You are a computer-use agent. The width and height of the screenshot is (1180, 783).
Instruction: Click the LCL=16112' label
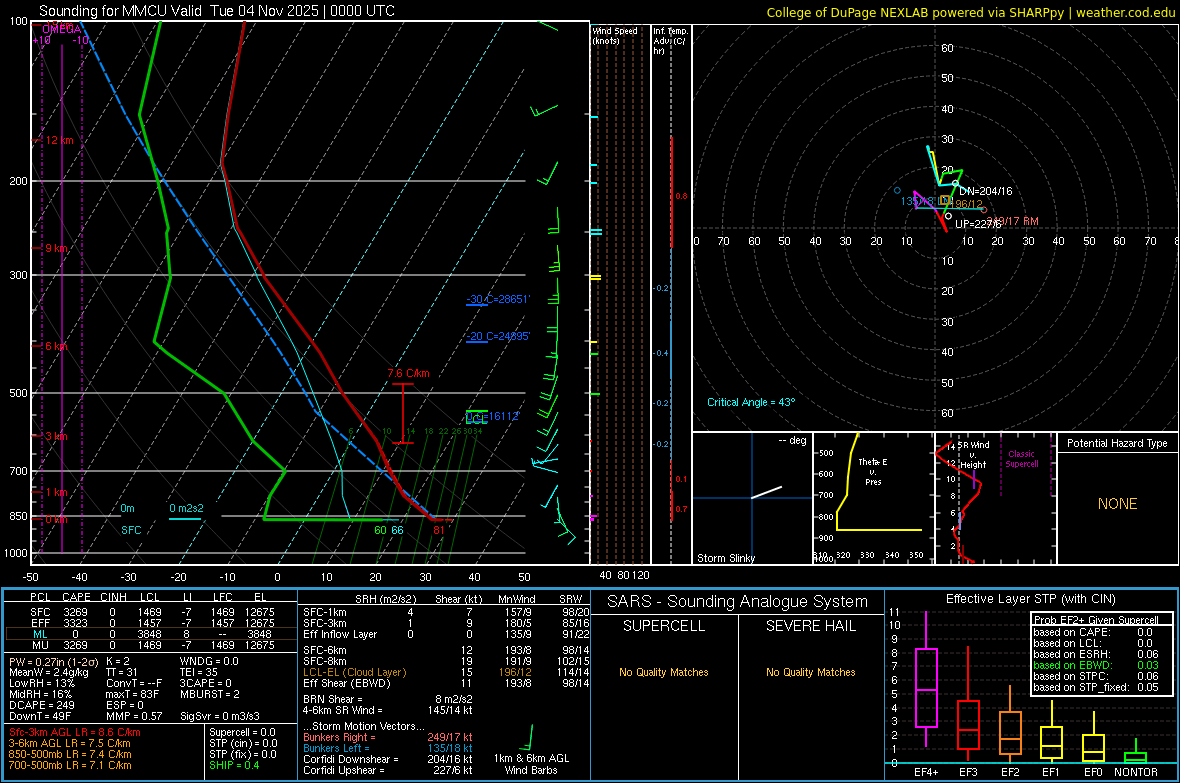pos(493,416)
